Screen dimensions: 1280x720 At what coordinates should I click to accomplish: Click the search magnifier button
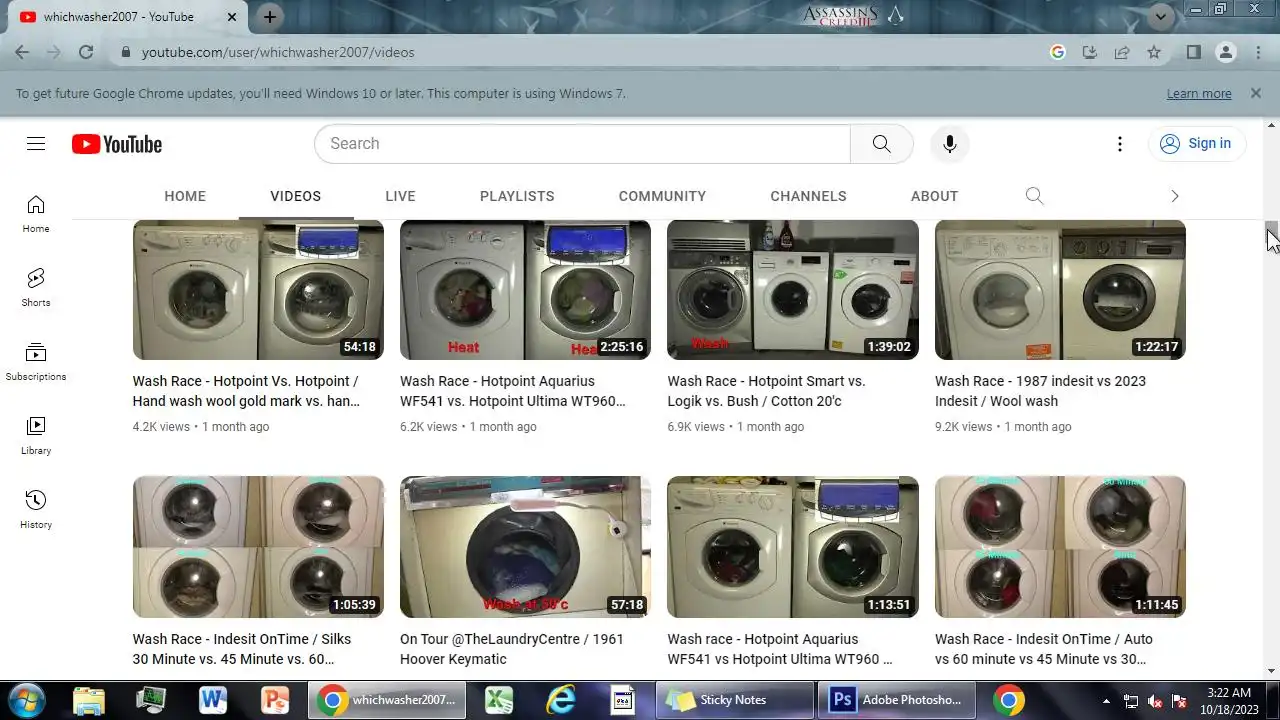(x=881, y=144)
